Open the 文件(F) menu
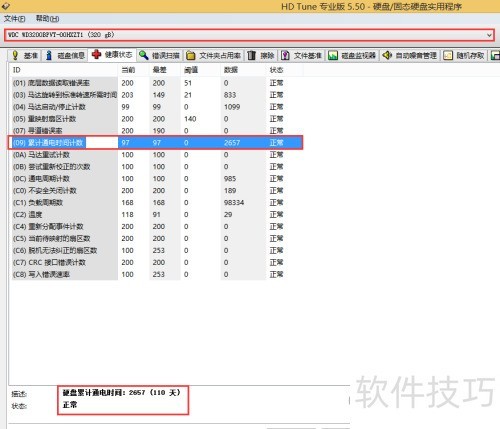The image size is (500, 429). click(14, 19)
